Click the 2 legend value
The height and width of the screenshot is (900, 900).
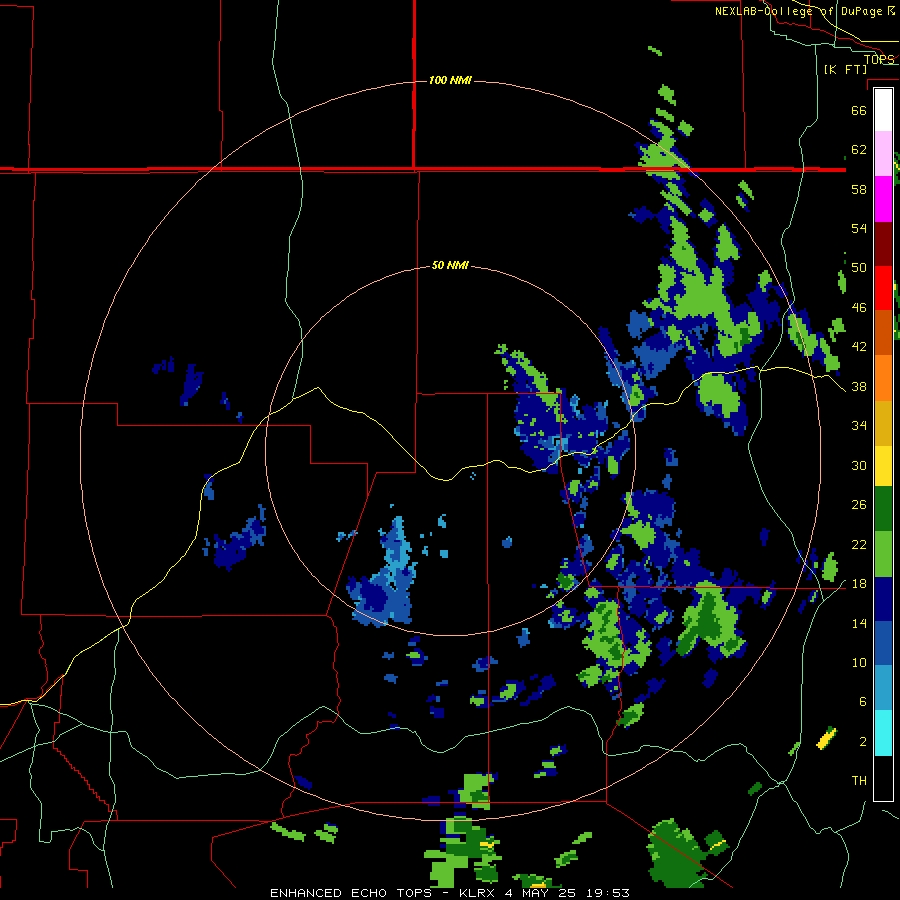pyautogui.click(x=863, y=742)
